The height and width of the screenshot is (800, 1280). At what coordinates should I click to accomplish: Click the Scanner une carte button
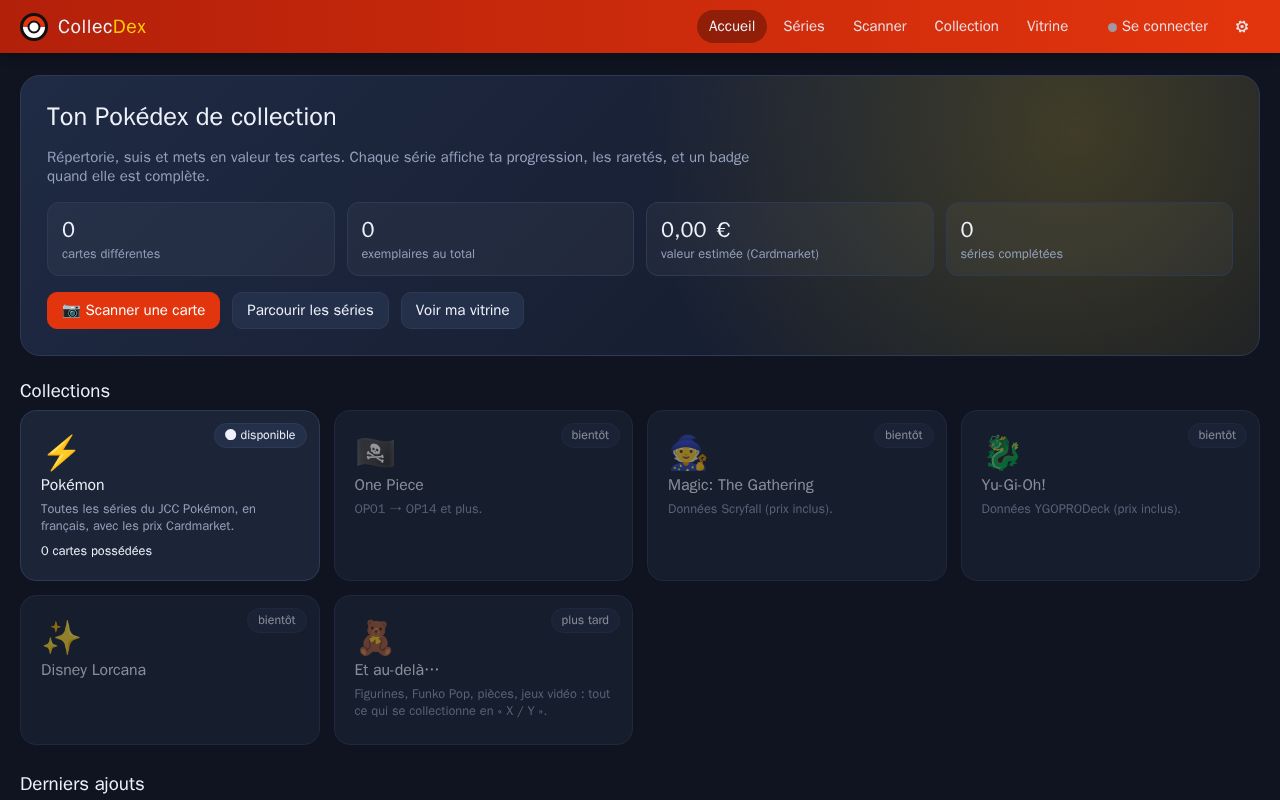point(133,310)
